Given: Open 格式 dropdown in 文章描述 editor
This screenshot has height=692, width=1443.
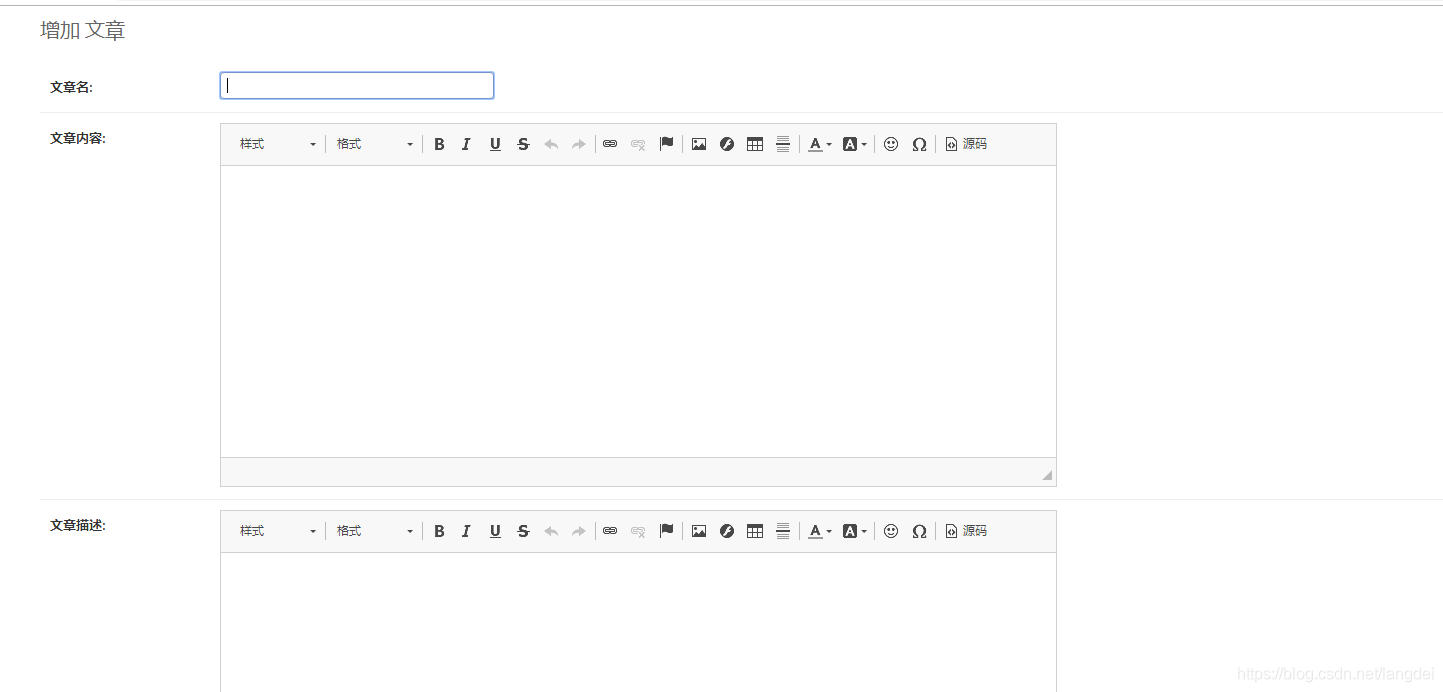Looking at the screenshot, I should (374, 531).
